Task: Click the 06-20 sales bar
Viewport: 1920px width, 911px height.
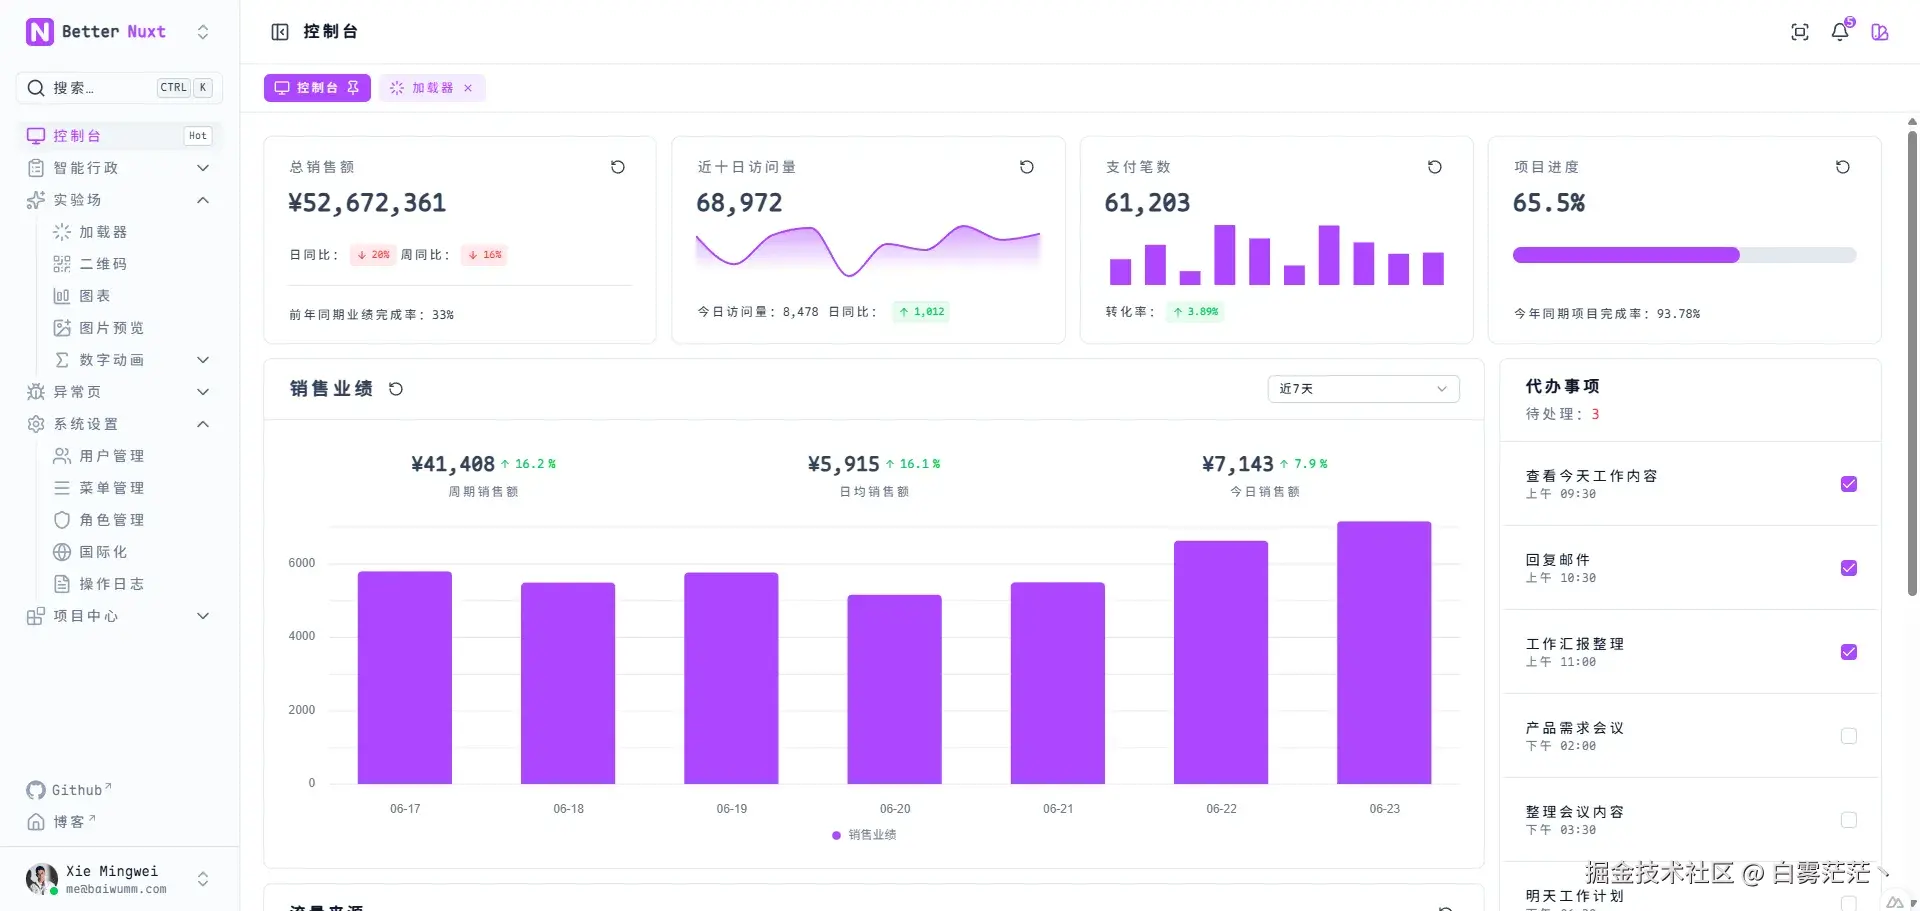Action: coord(895,689)
